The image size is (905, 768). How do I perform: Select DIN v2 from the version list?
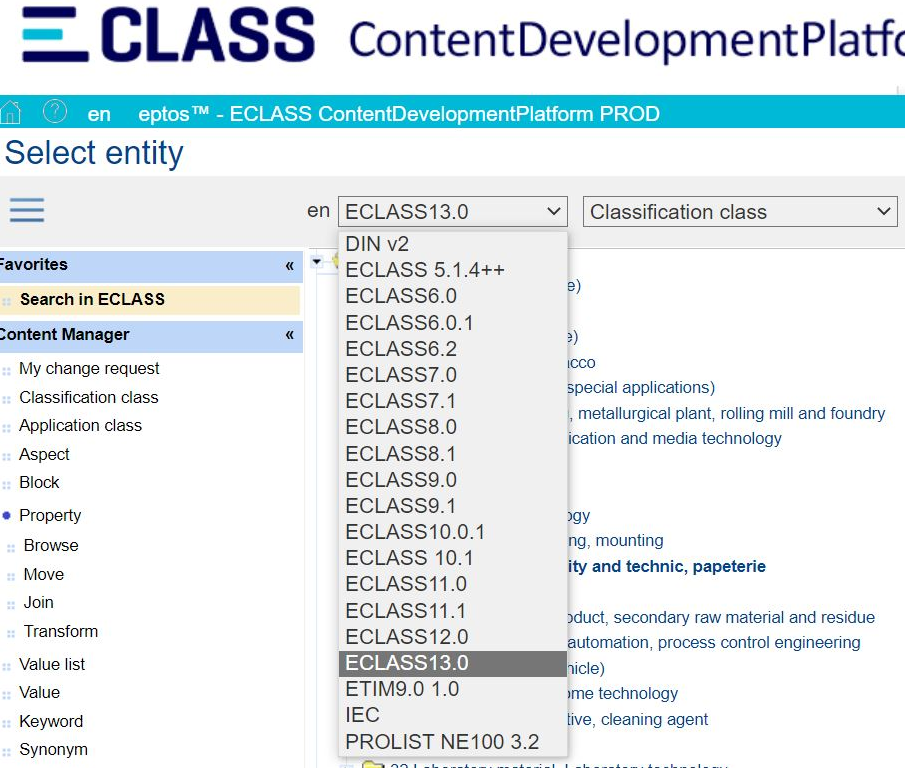377,243
